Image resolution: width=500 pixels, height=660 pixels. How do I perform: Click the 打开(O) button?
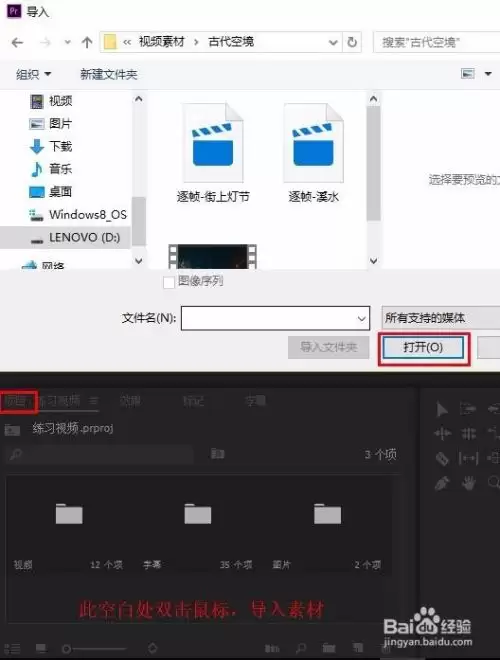423,348
